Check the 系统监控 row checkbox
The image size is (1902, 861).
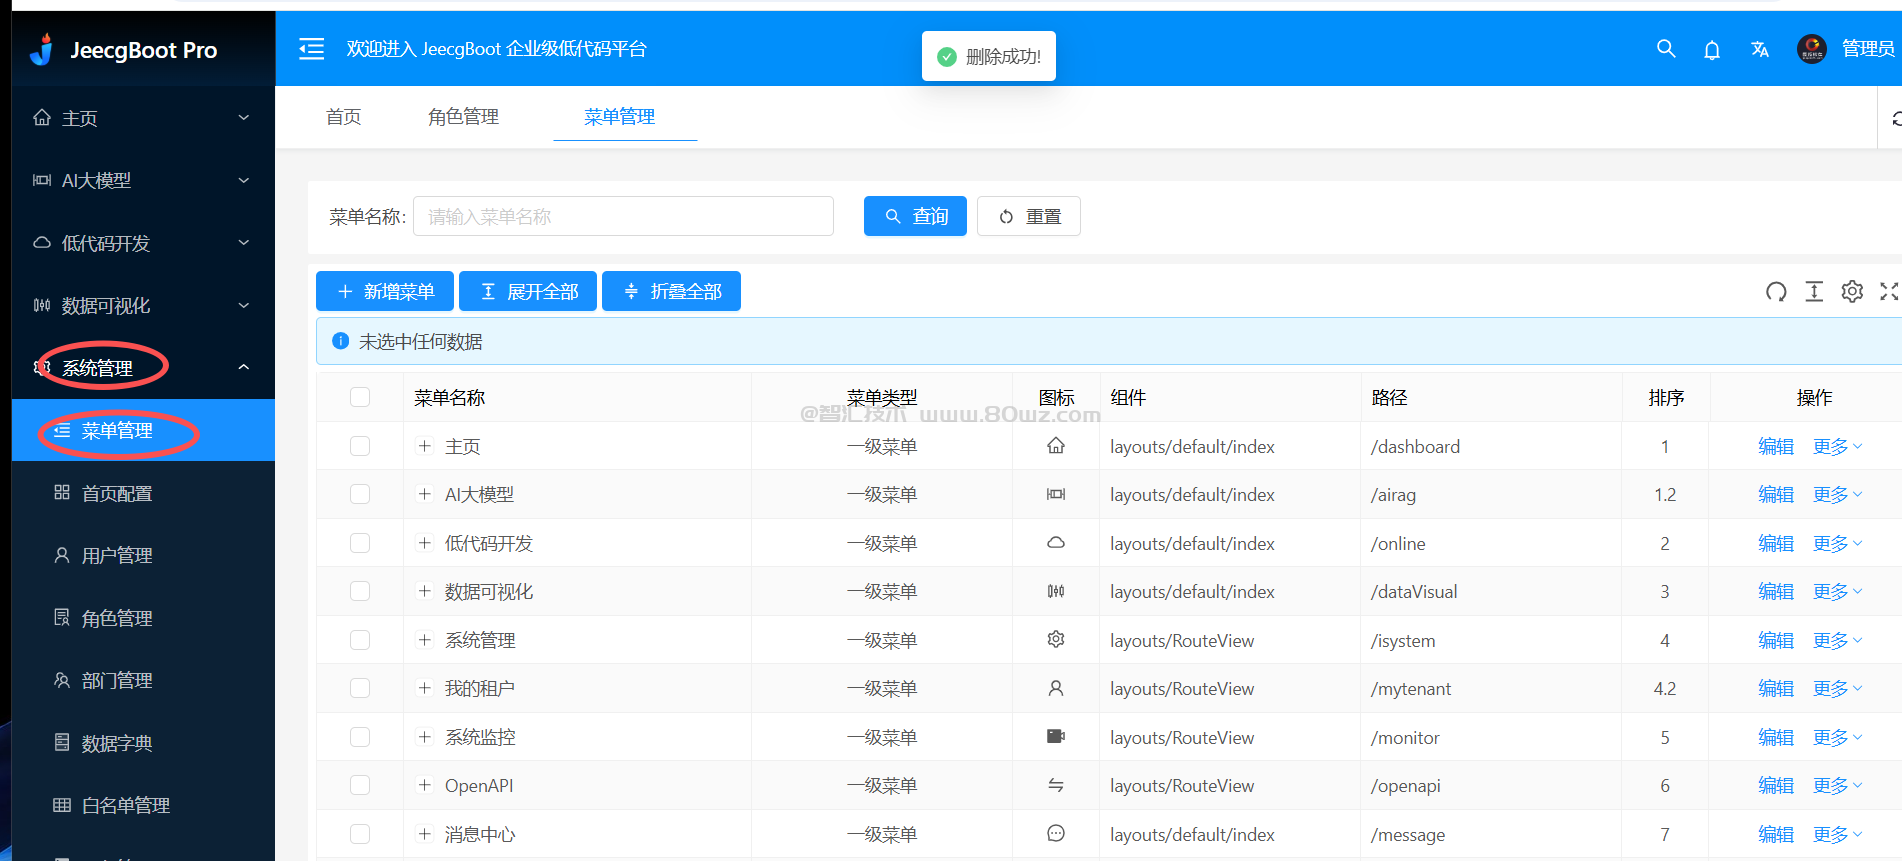pyautogui.click(x=360, y=737)
